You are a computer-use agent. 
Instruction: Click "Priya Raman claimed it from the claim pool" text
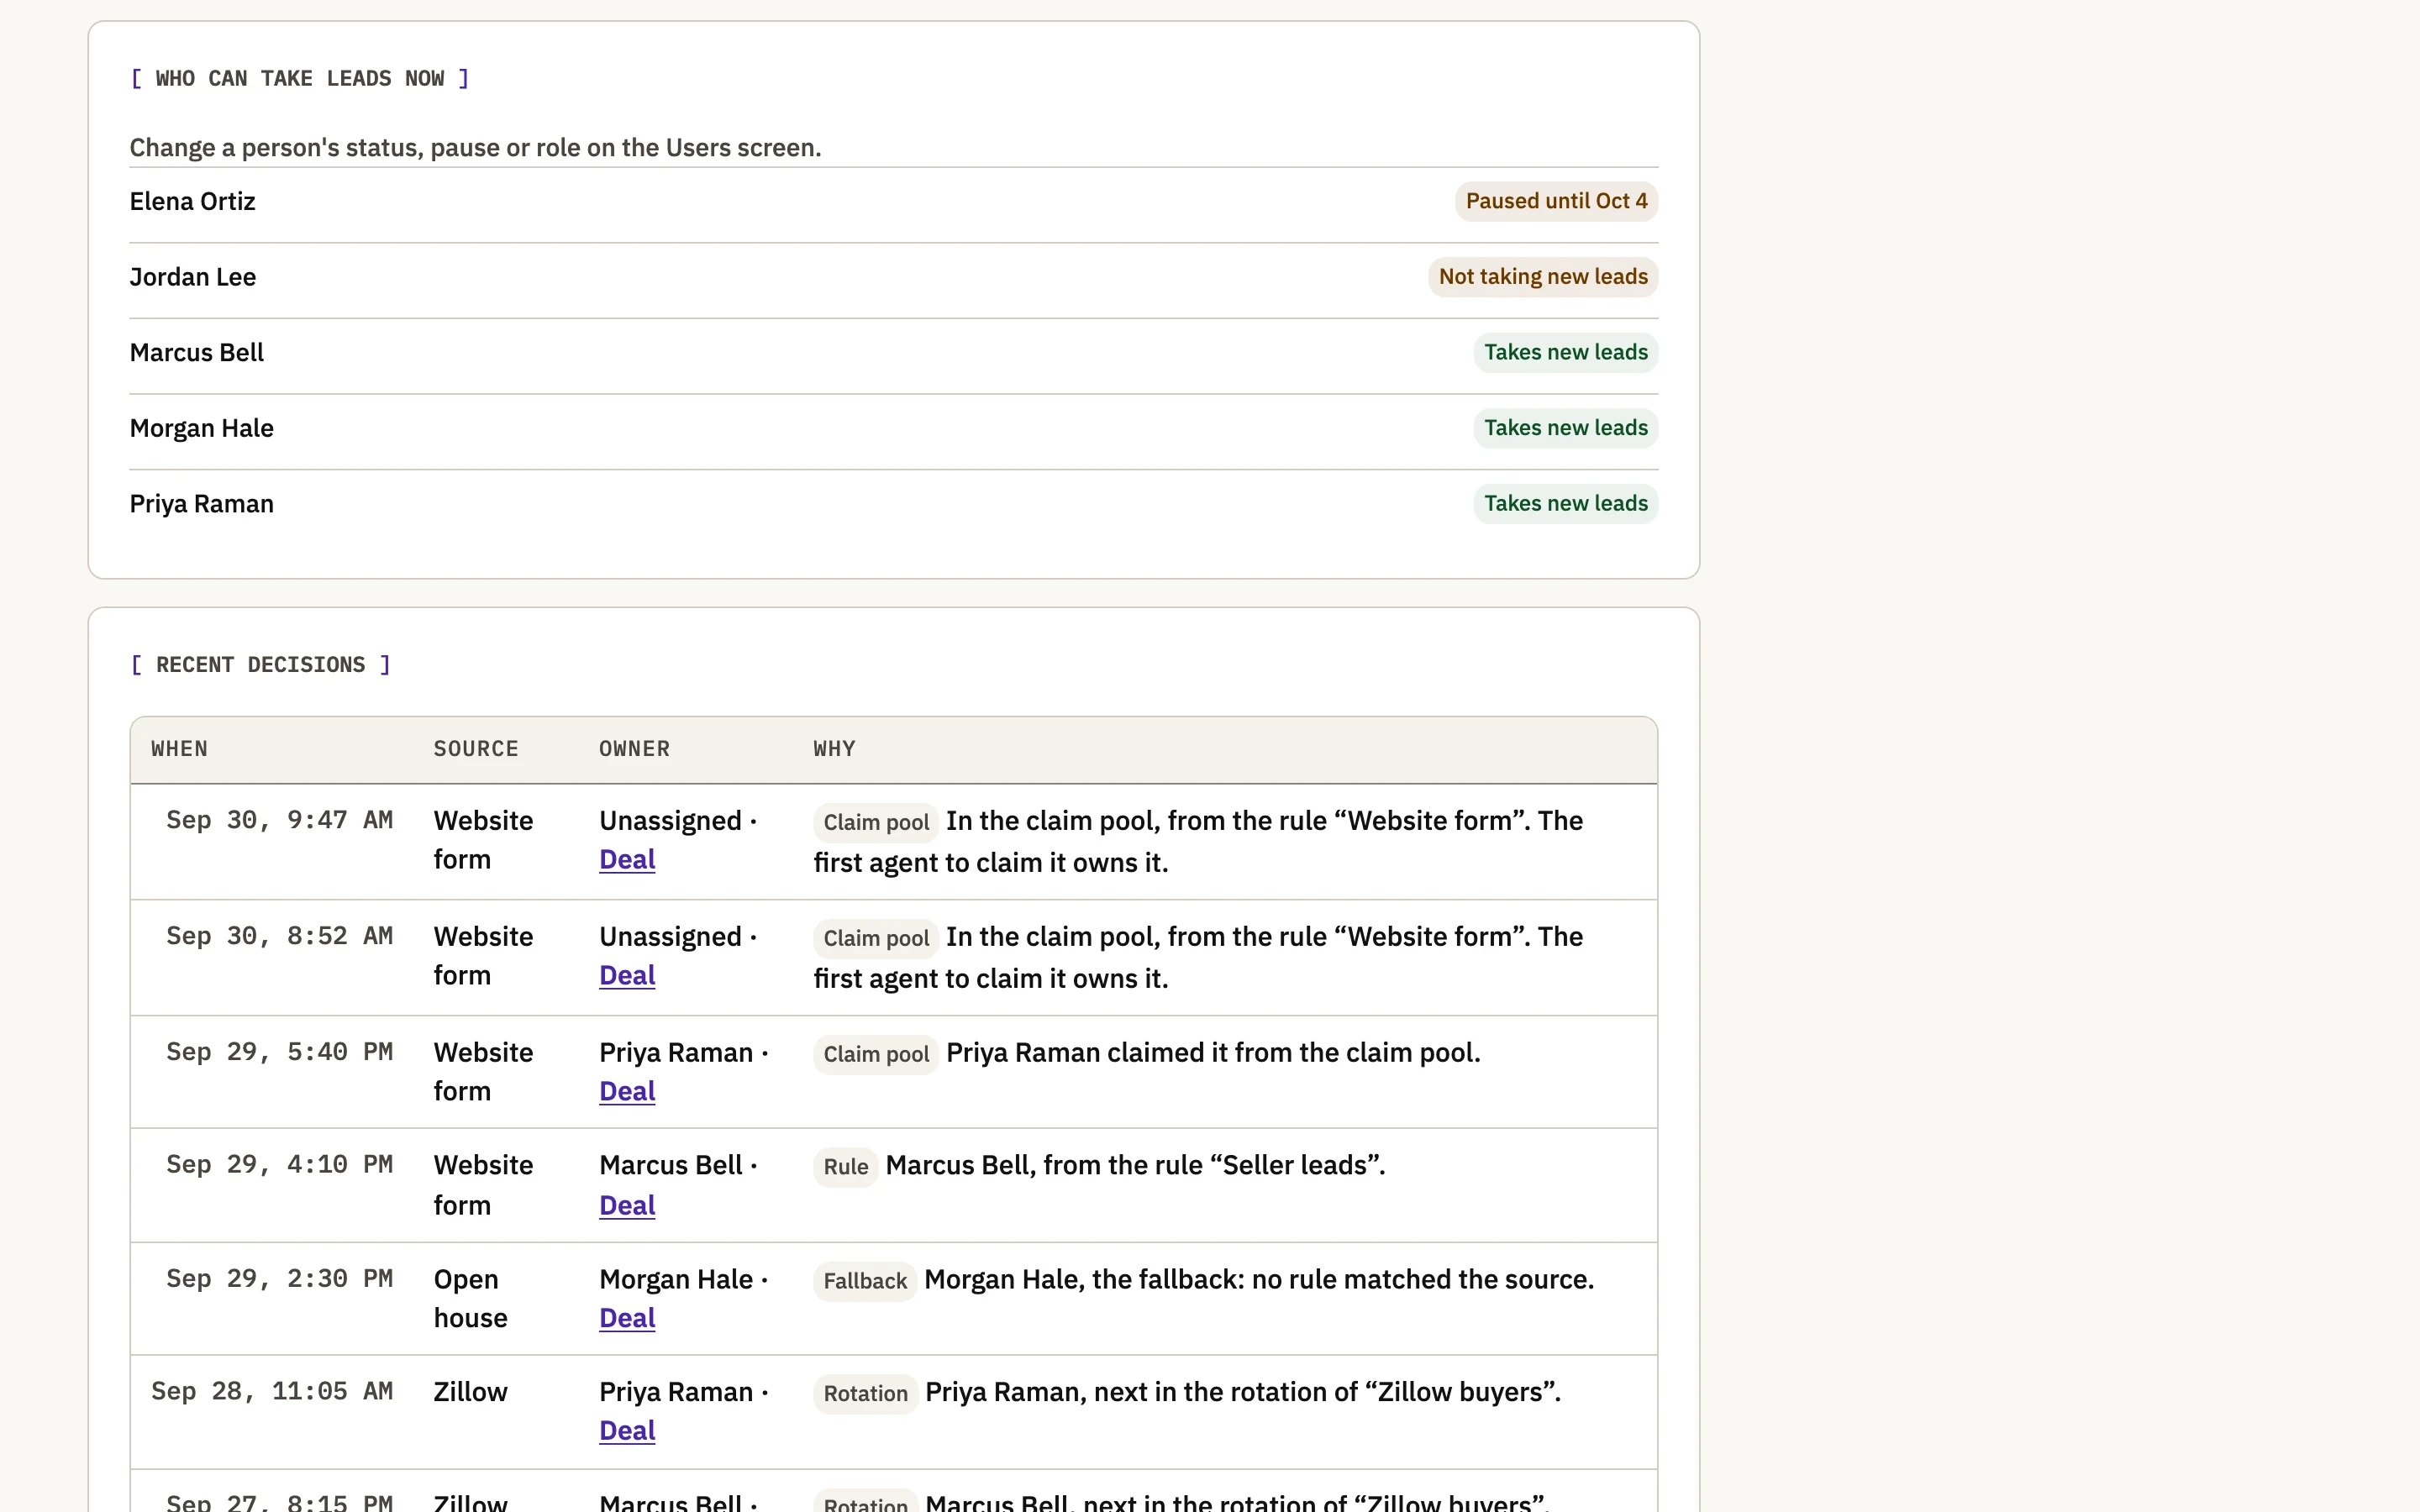(1213, 1053)
